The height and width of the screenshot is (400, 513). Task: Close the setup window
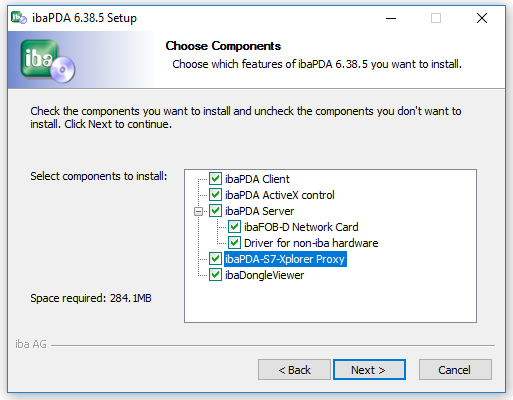click(x=482, y=18)
